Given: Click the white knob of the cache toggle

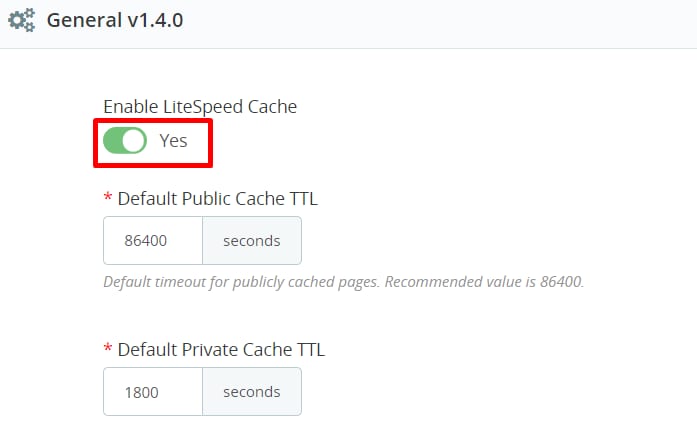Looking at the screenshot, I should [134, 141].
